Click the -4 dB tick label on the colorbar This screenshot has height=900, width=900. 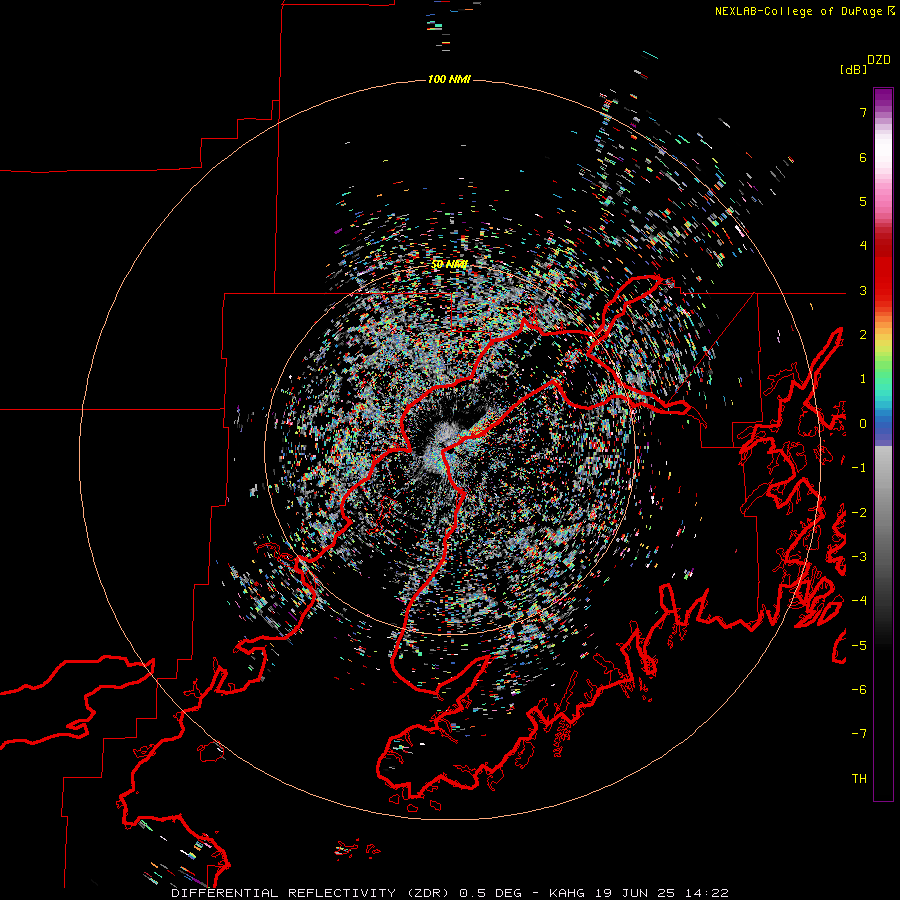click(859, 601)
